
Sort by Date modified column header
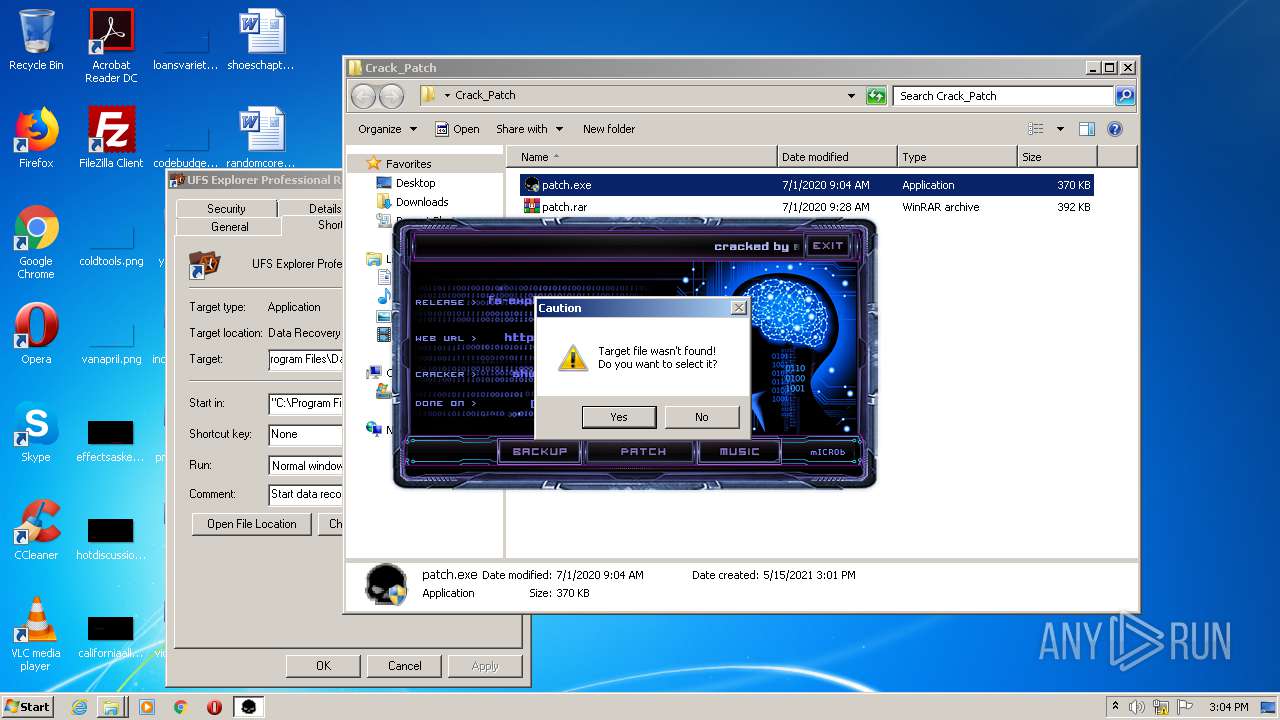[837, 157]
